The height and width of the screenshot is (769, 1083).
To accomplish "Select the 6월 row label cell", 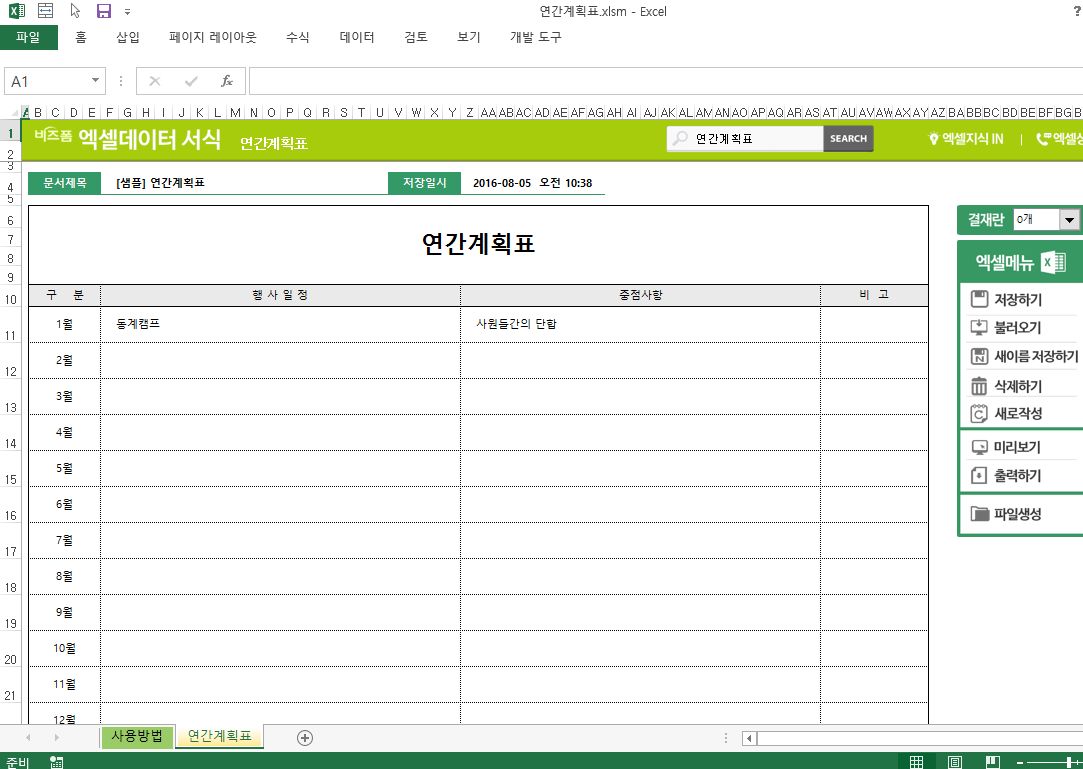I will coord(64,504).
